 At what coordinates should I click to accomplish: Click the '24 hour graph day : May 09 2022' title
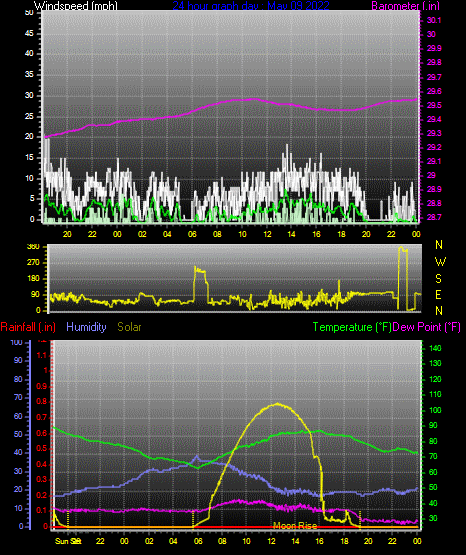pos(251,5)
